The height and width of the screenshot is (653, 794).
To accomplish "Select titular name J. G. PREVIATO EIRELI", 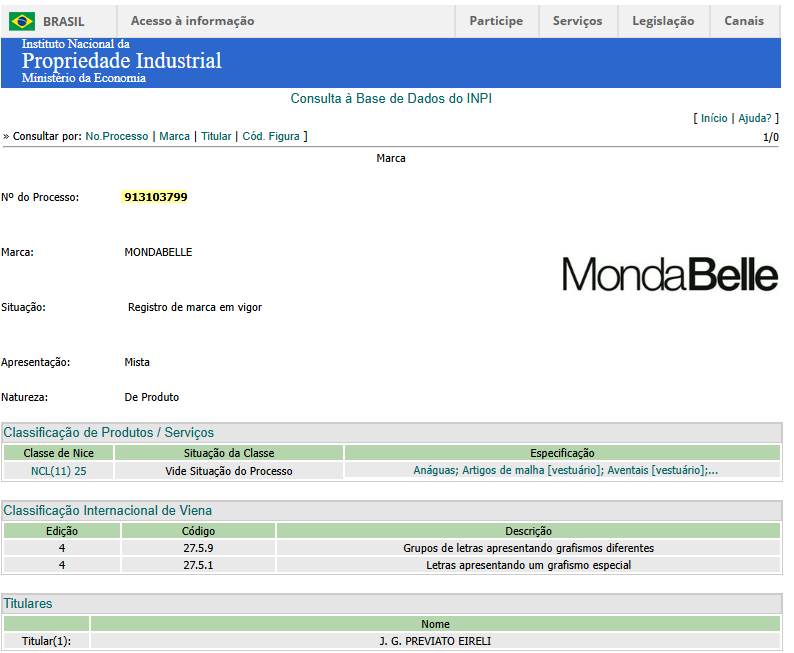I will pos(435,641).
